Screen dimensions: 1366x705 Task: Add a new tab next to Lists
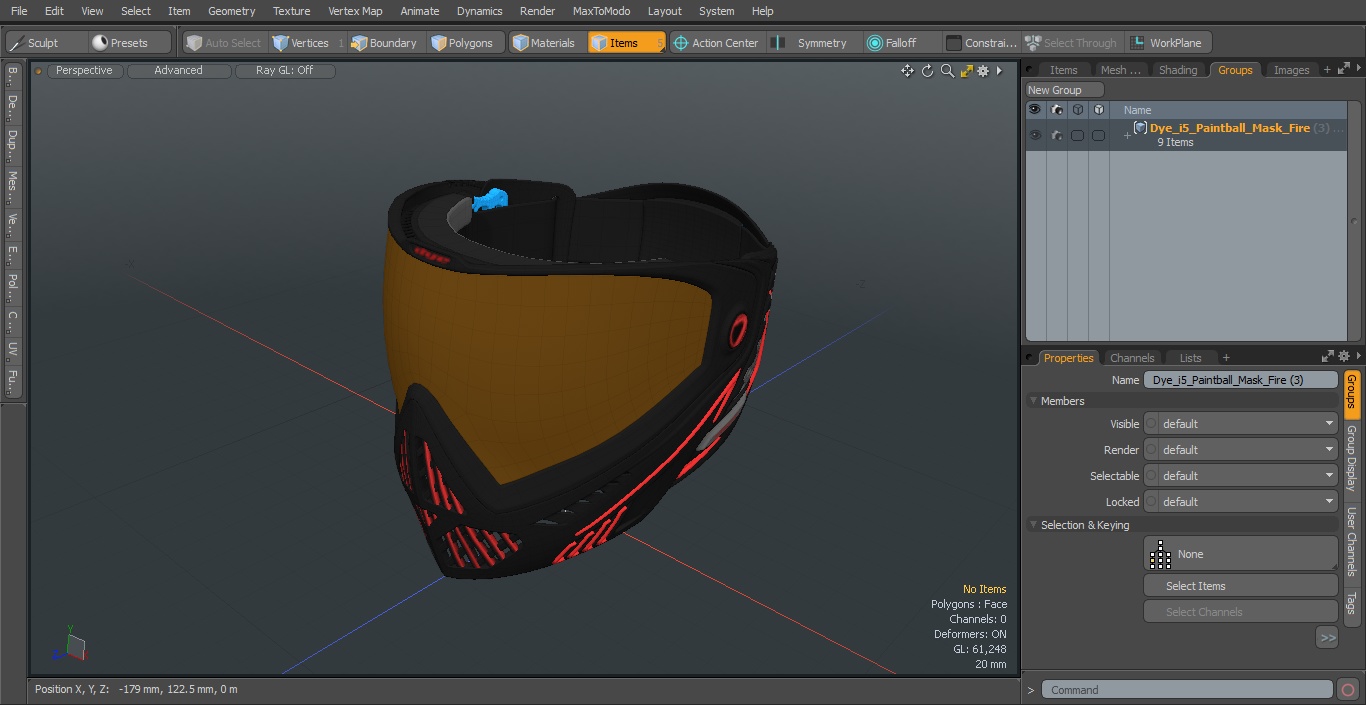(x=1226, y=358)
